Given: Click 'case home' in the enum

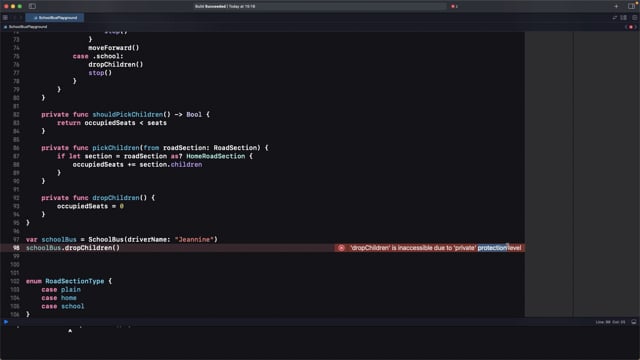Looking at the screenshot, I should 59,298.
